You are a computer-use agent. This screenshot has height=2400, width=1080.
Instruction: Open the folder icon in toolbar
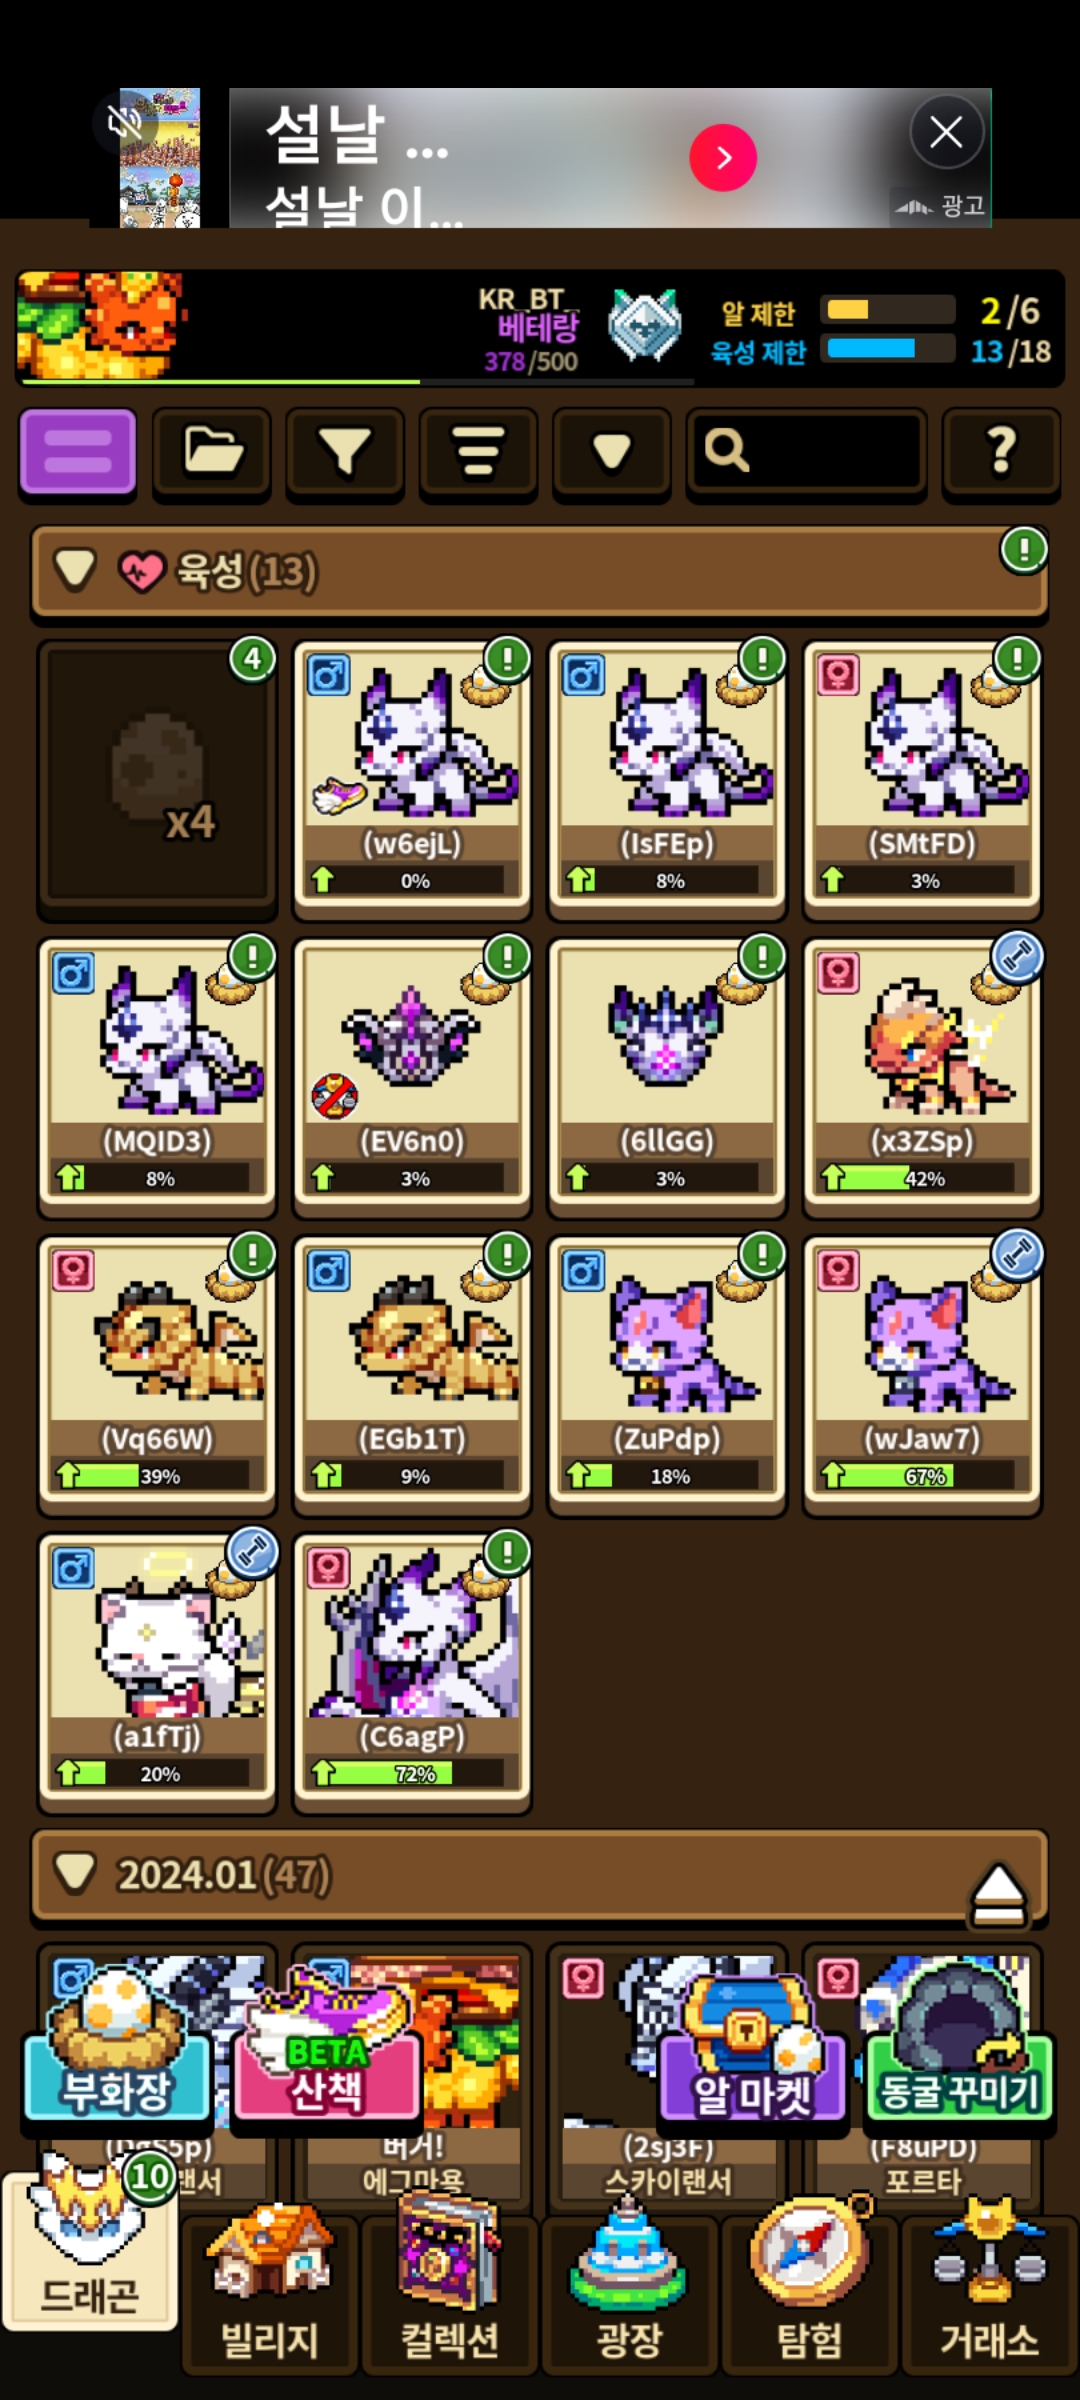coord(212,451)
